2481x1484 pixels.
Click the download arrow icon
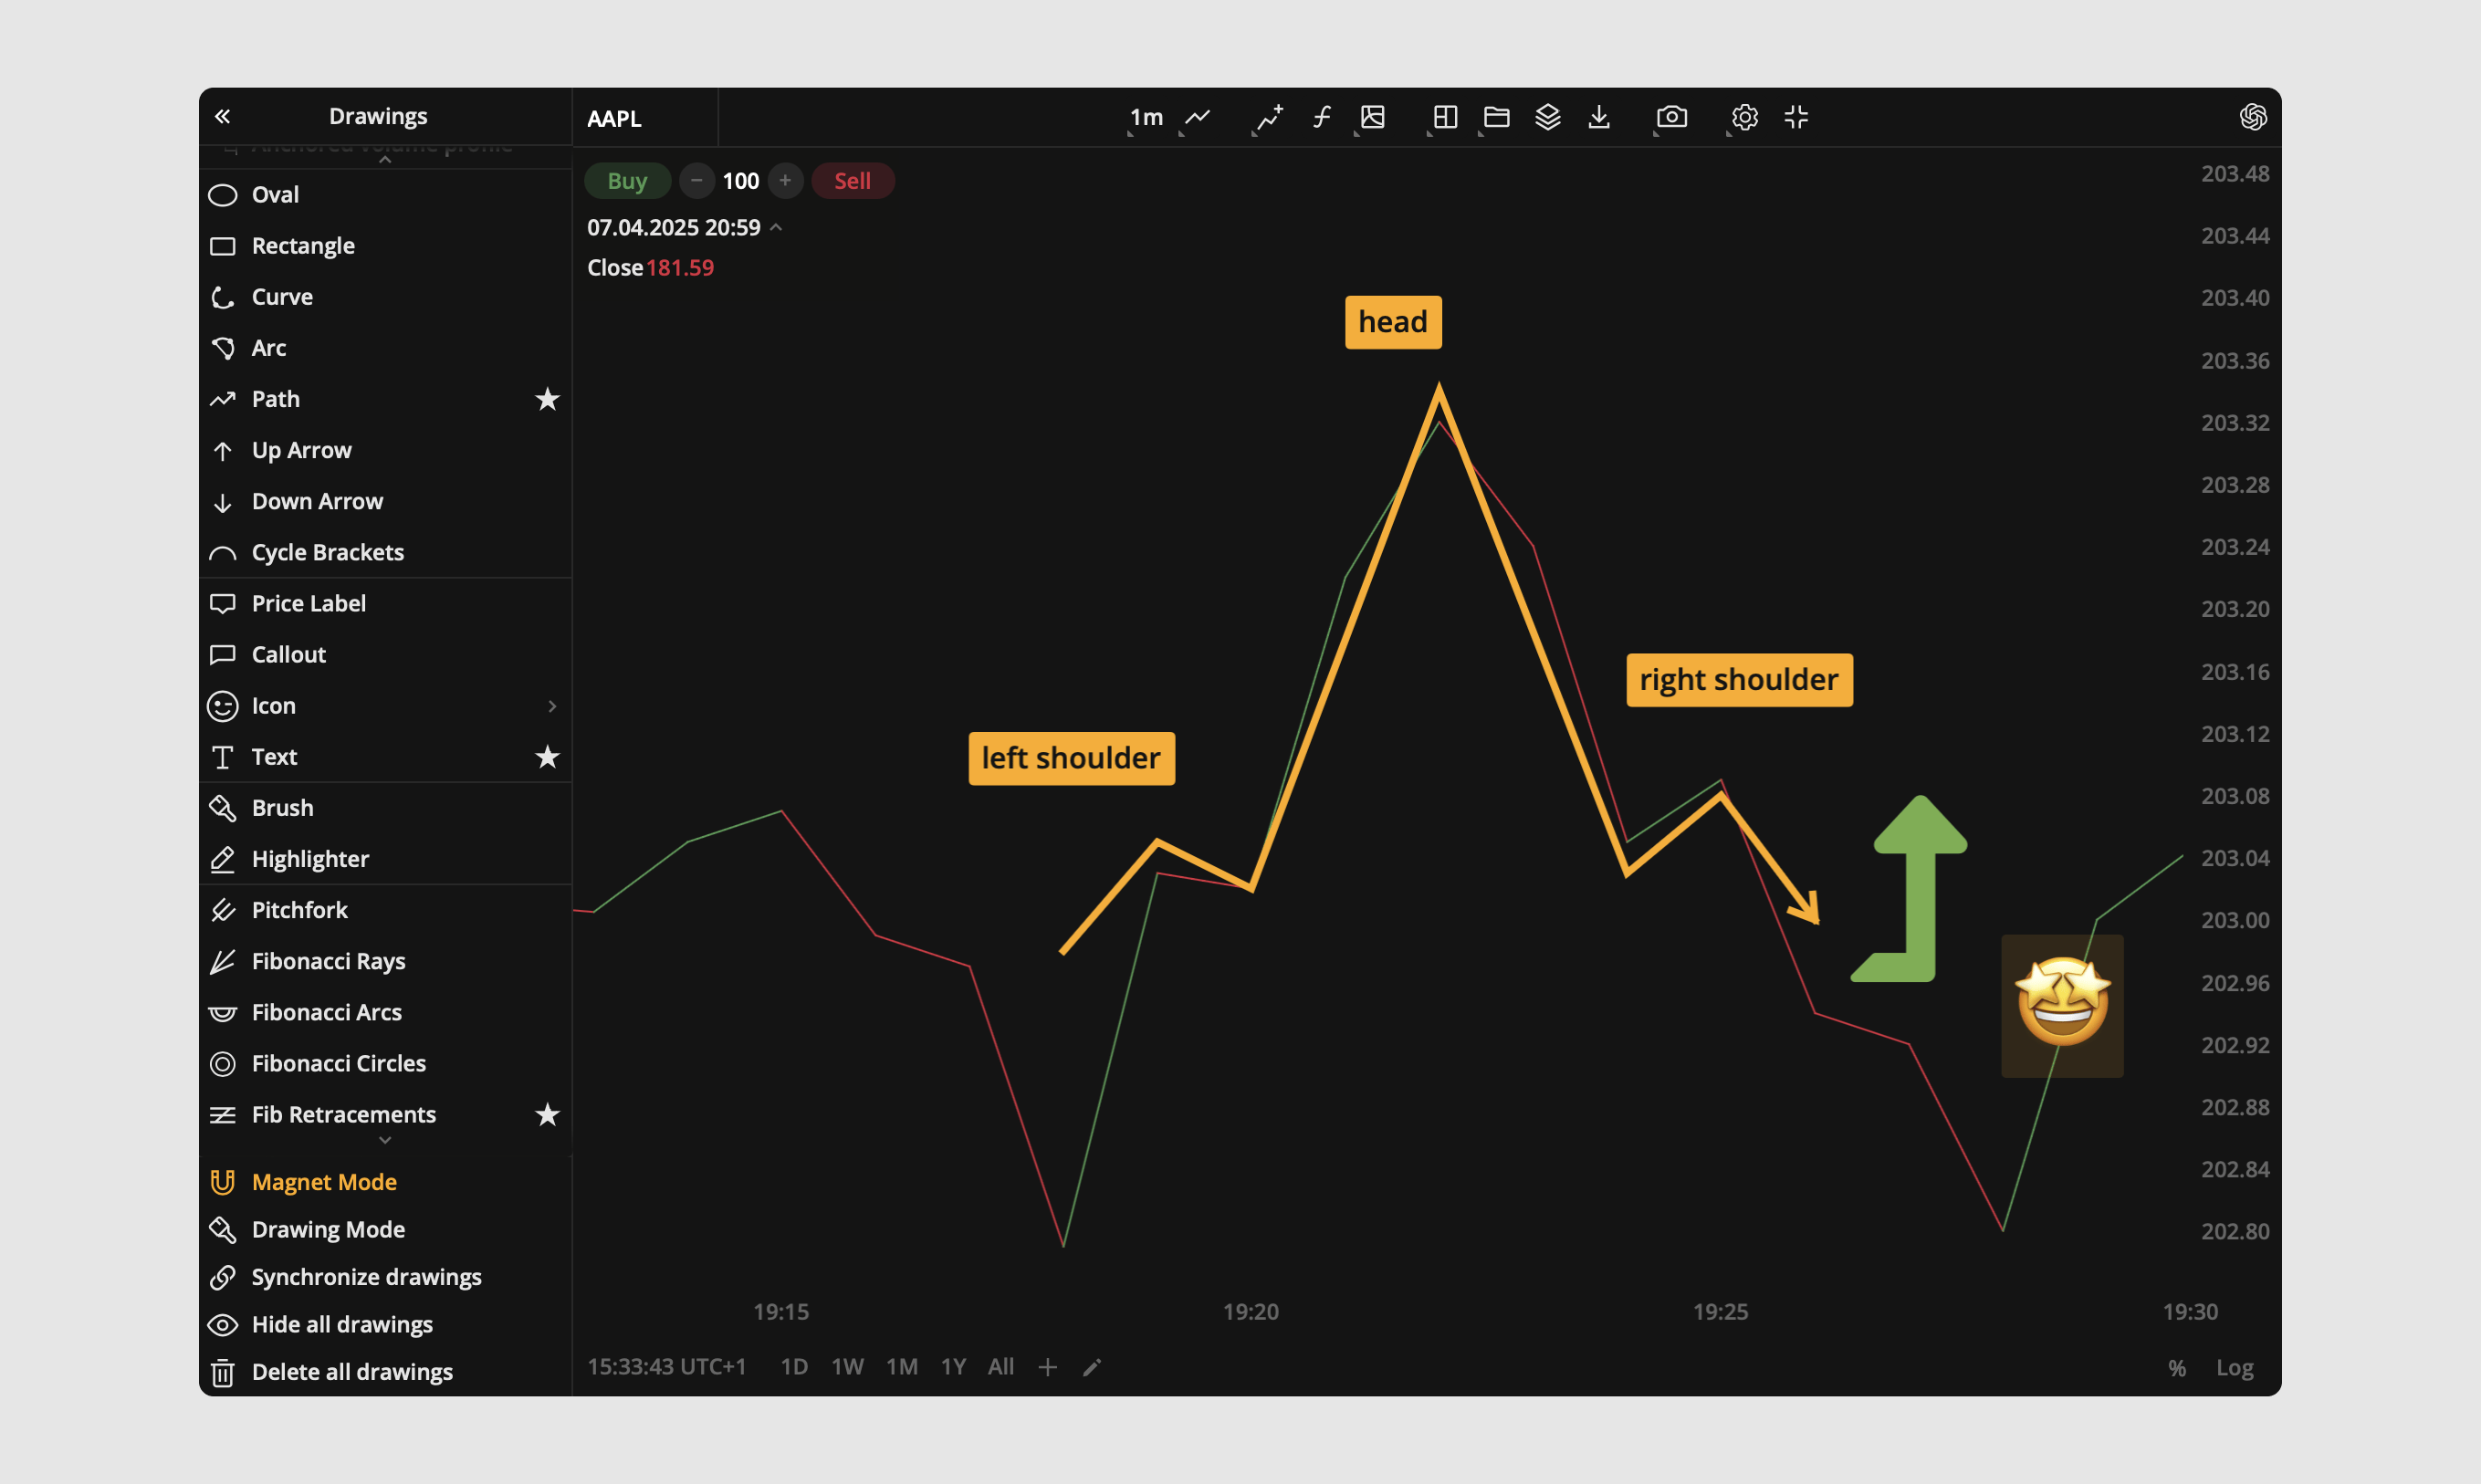pos(1599,117)
